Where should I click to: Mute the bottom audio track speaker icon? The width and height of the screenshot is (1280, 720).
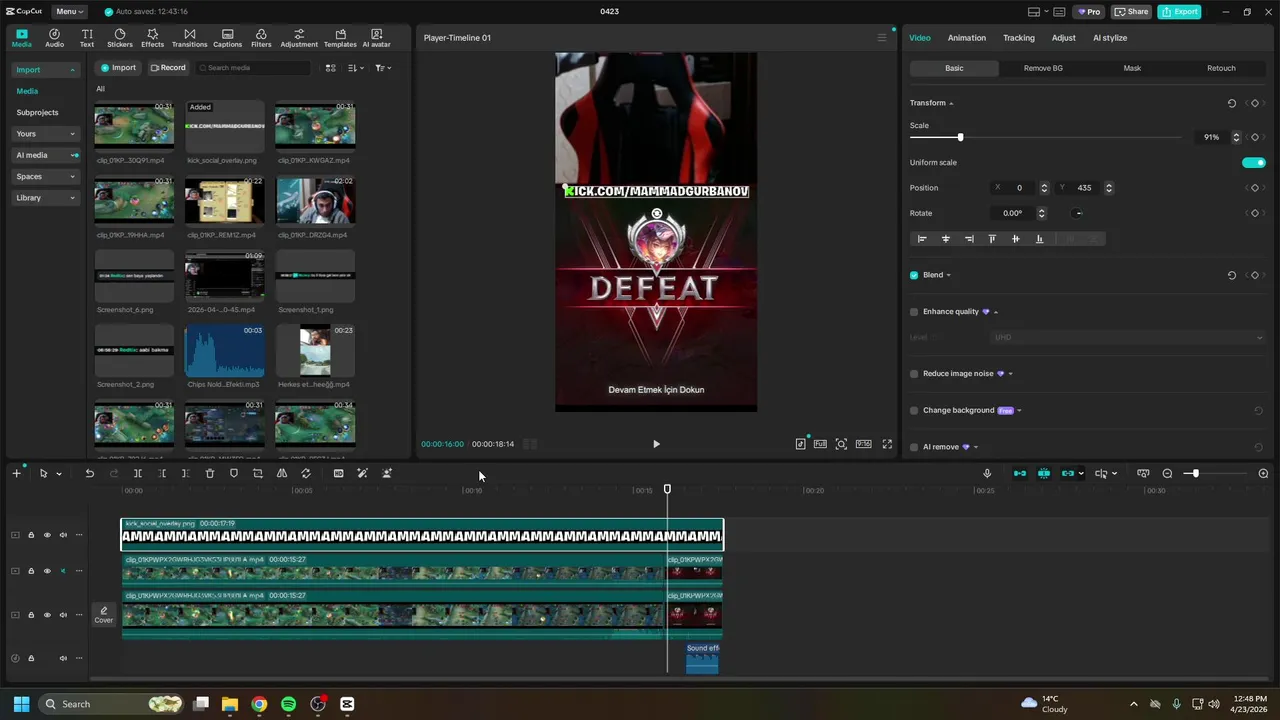click(63, 658)
